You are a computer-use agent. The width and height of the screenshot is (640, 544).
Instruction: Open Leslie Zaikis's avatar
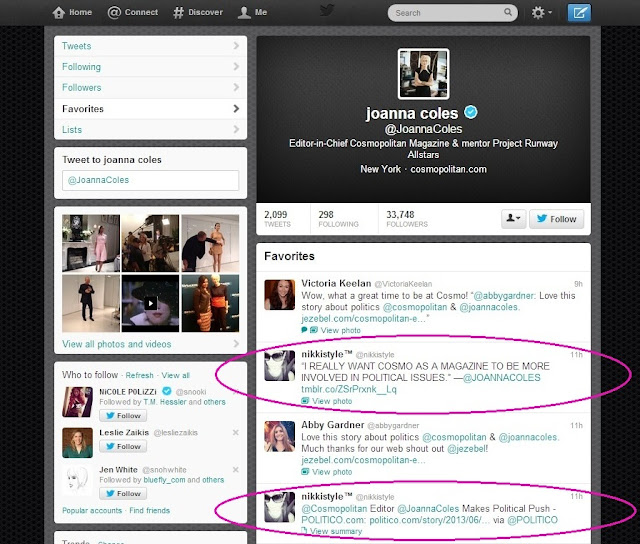78,442
